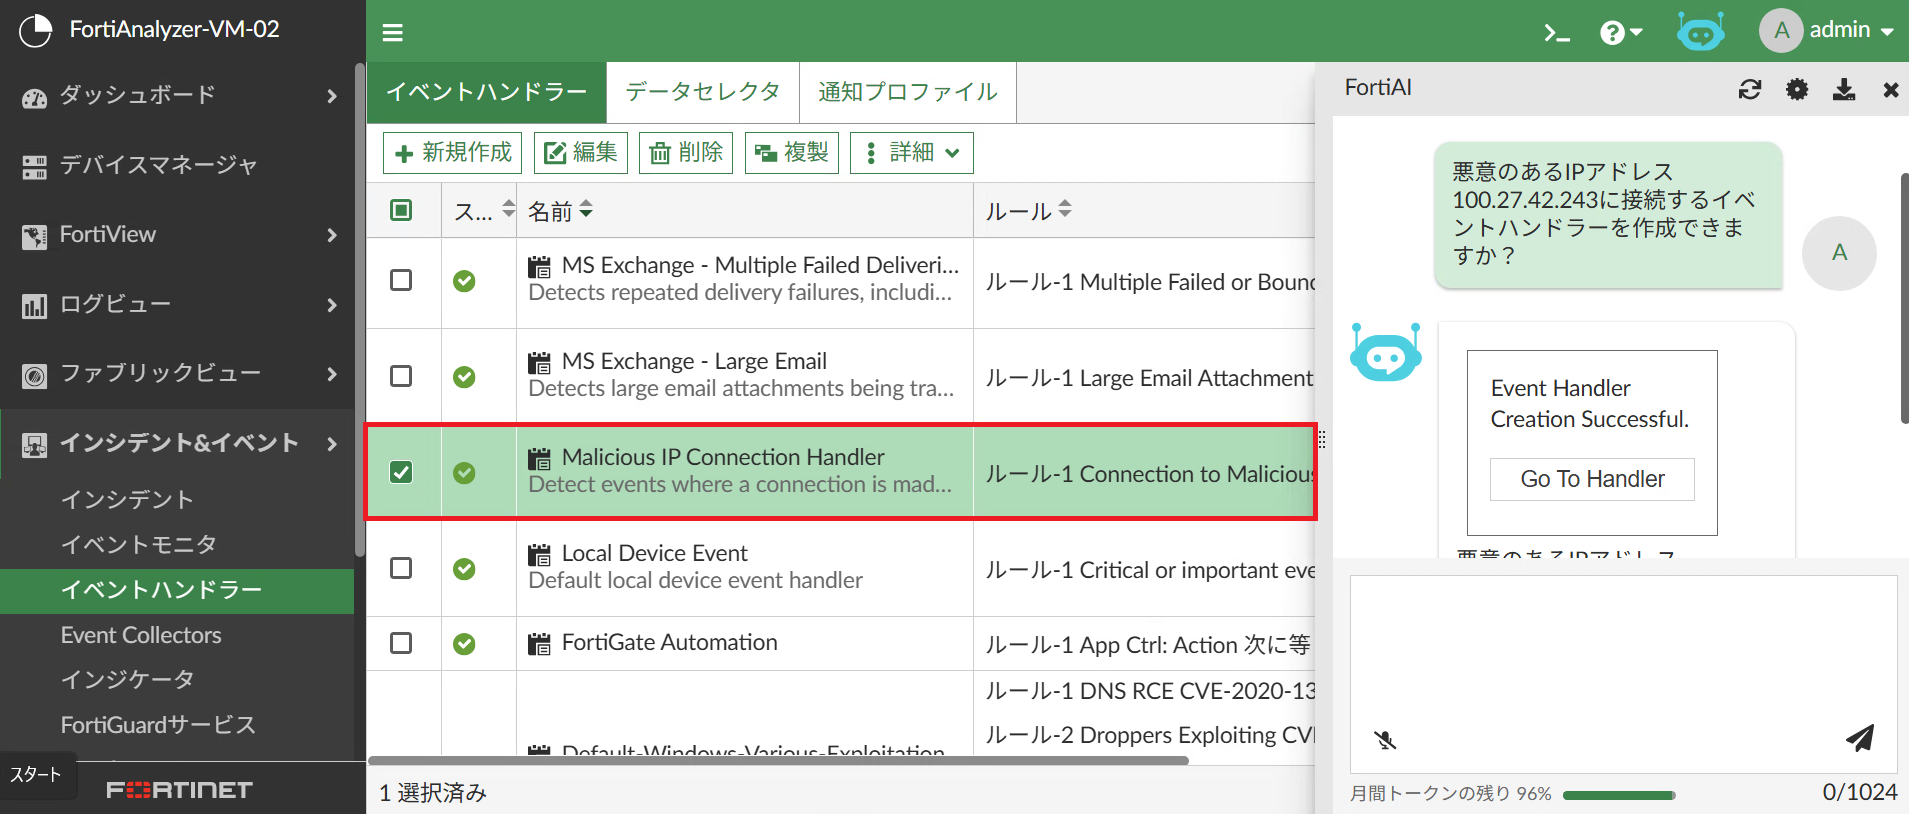Download the FortiAI chat history
Screen dimensions: 1909x814
(1844, 90)
